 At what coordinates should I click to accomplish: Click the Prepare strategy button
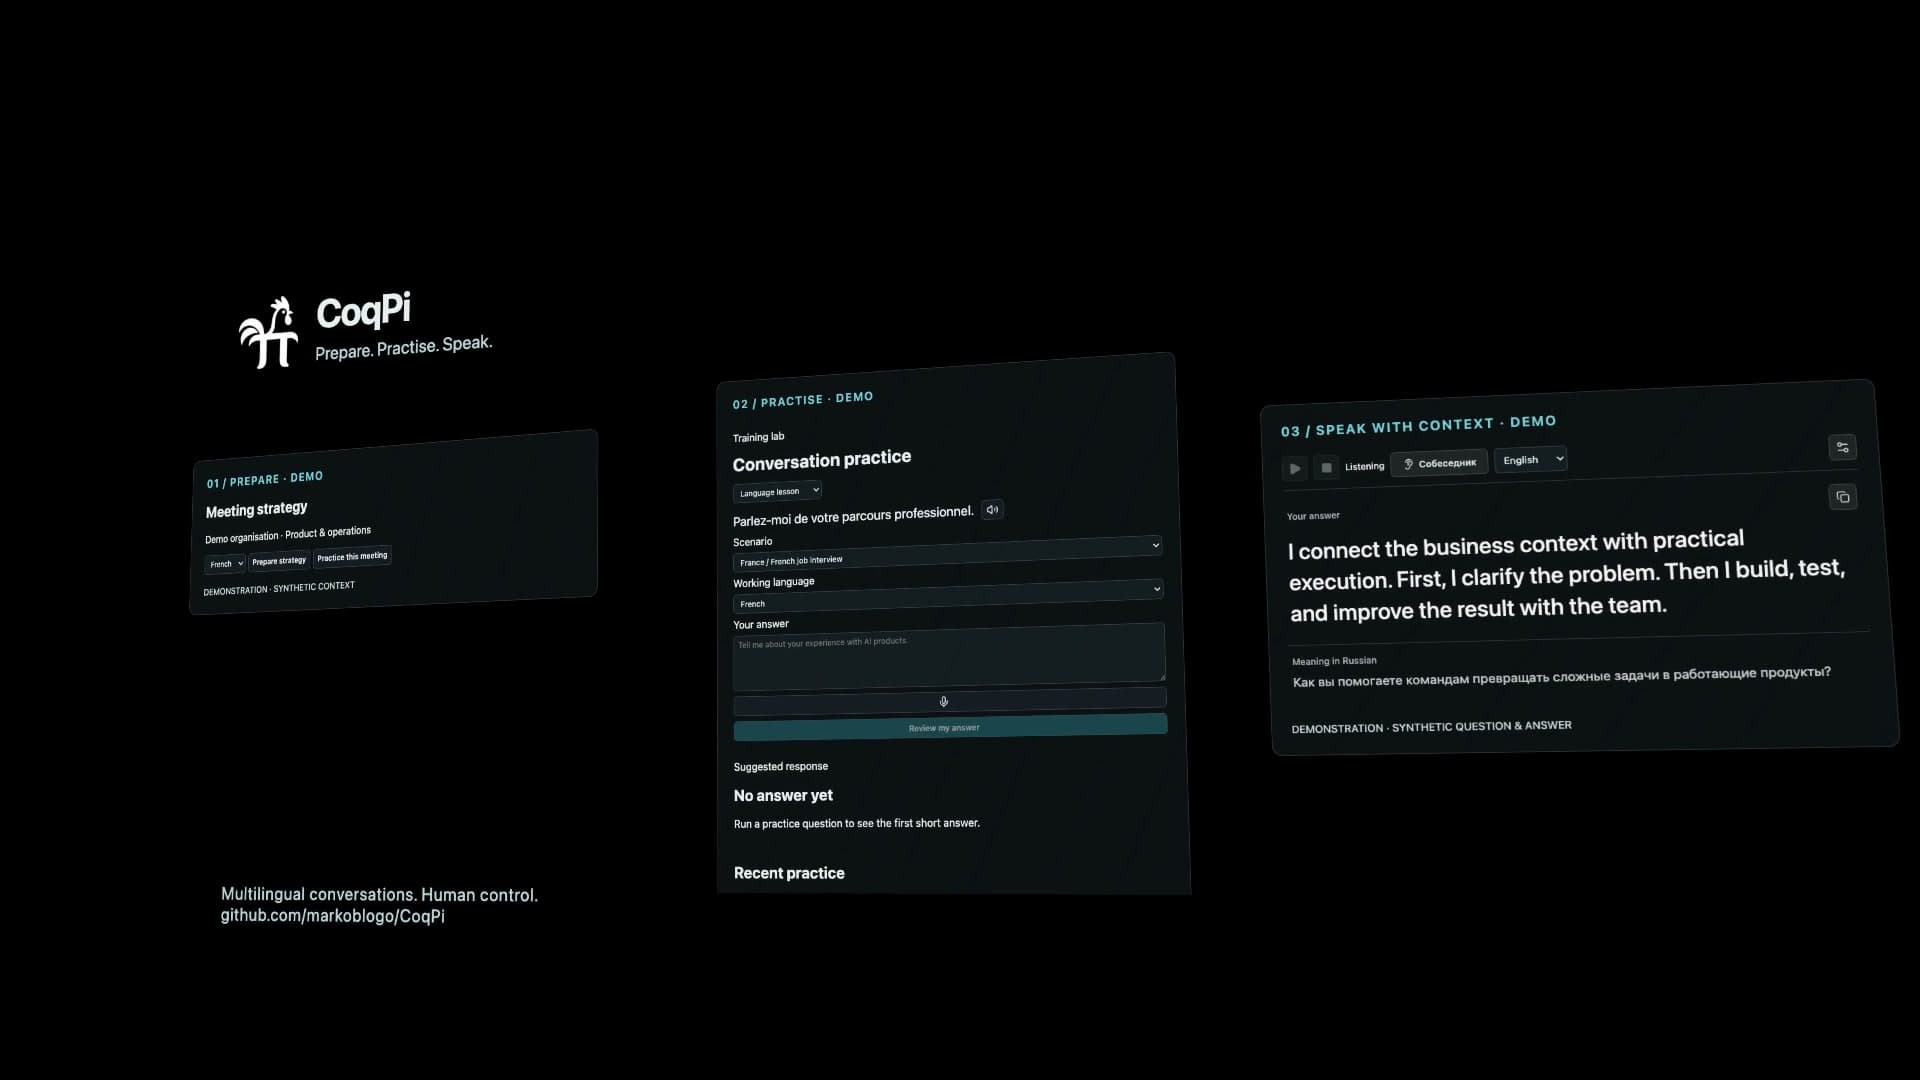pyautogui.click(x=279, y=561)
